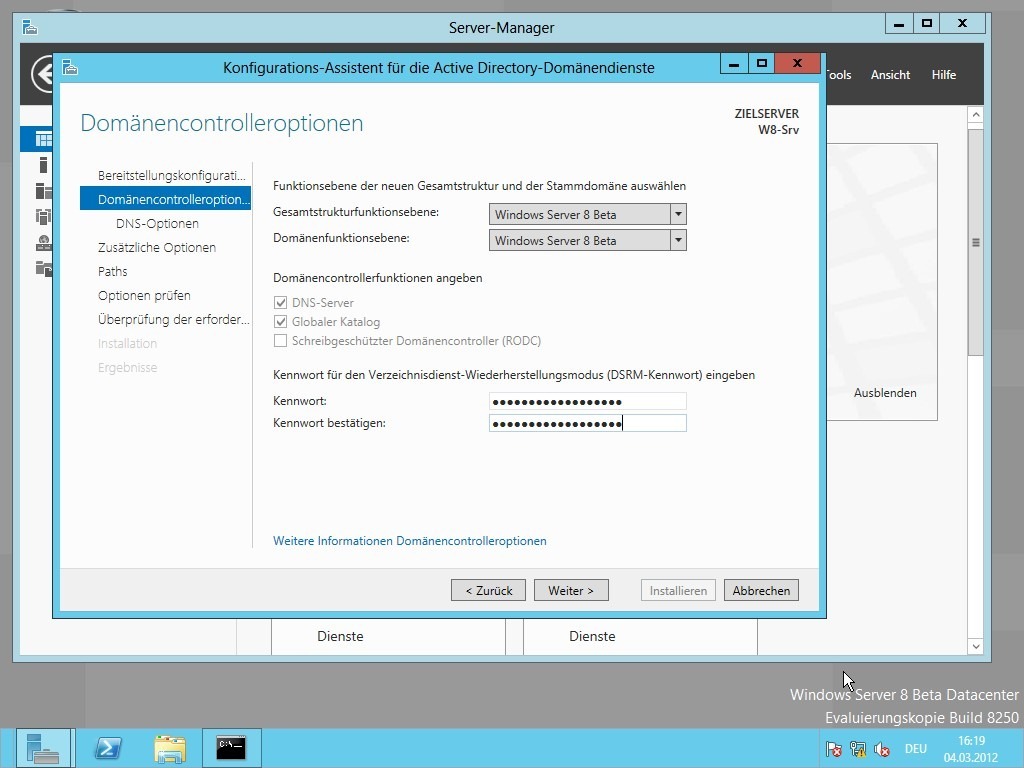Open the Hilfe menu in Server-Manager
The image size is (1024, 768).
pos(944,74)
